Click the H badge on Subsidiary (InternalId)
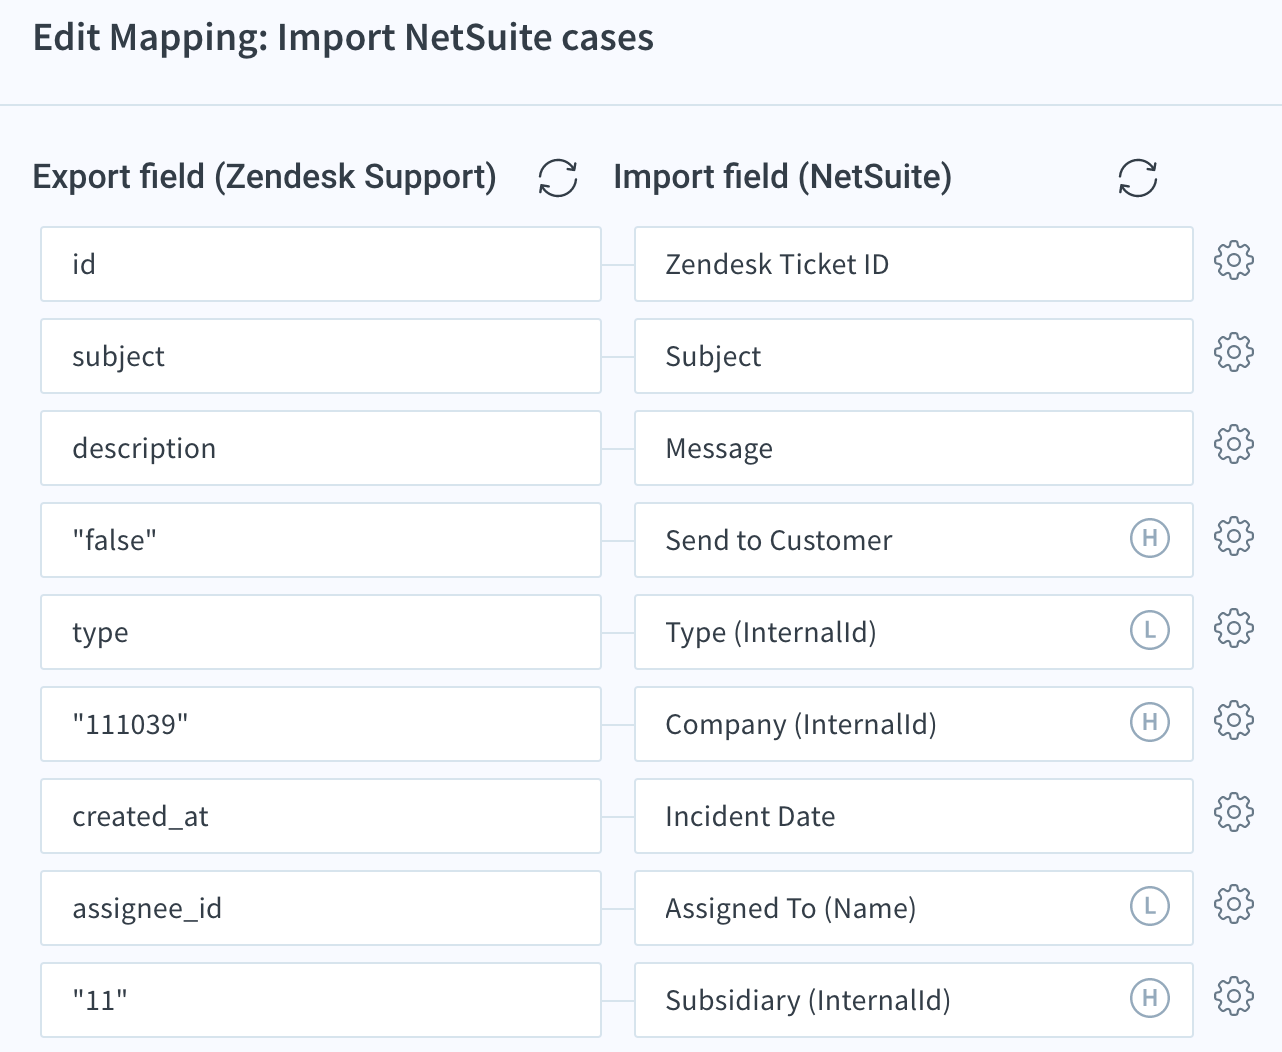 coord(1150,998)
